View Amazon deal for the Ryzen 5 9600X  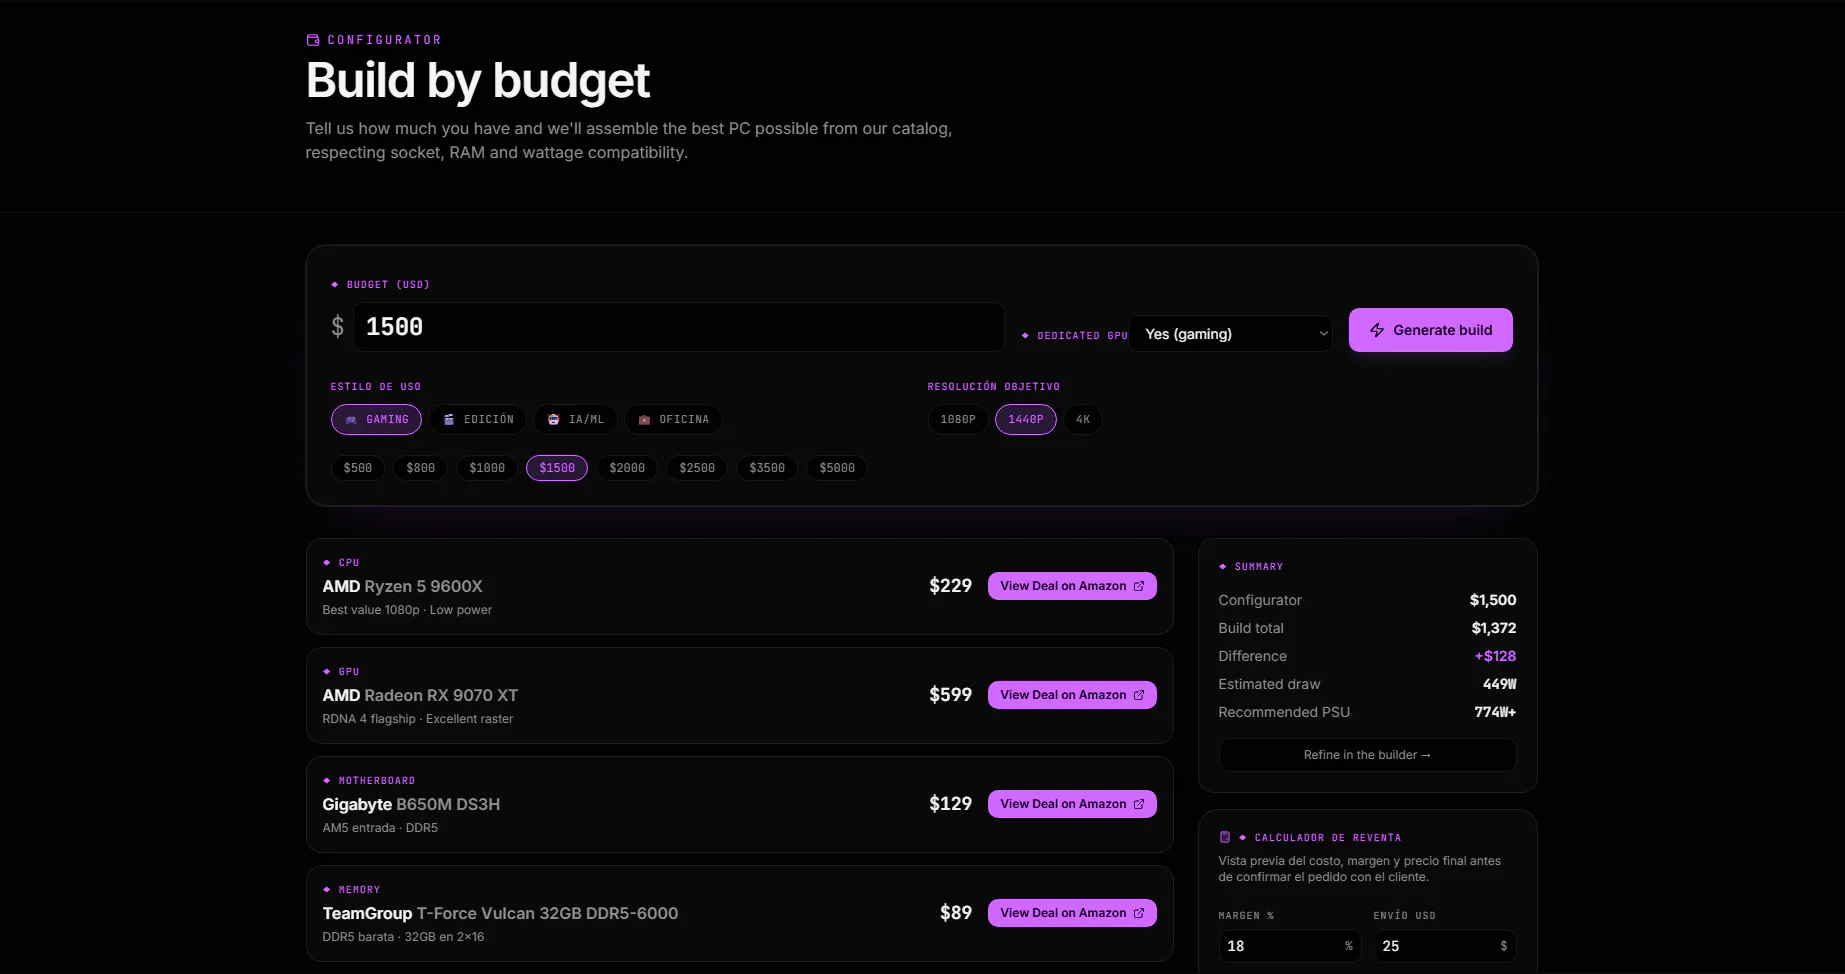pos(1072,586)
